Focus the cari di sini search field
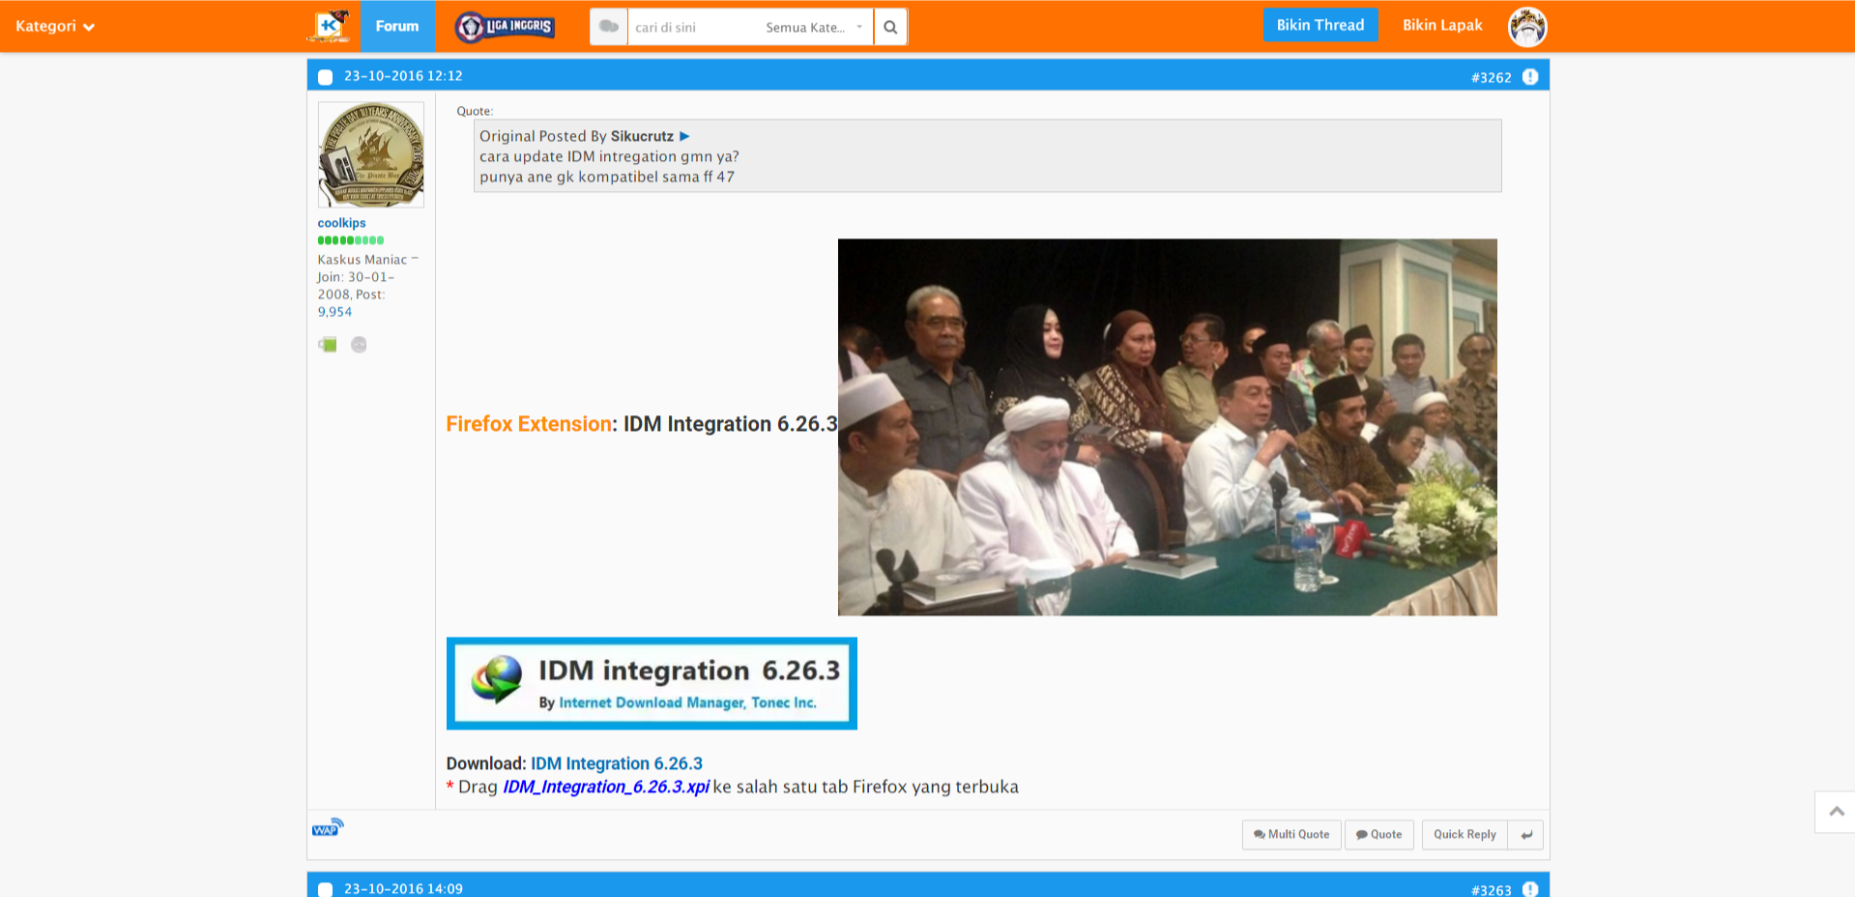Viewport: 1855px width, 897px height. [694, 27]
